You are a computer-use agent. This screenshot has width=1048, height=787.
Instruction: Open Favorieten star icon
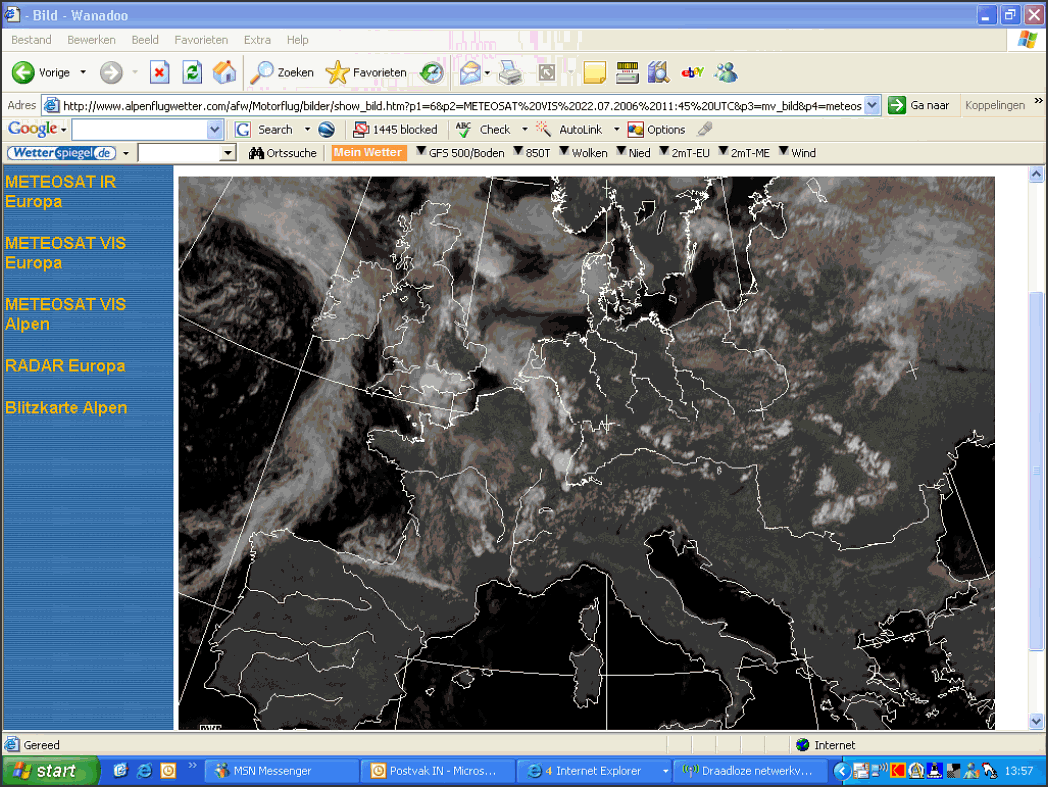[337, 72]
